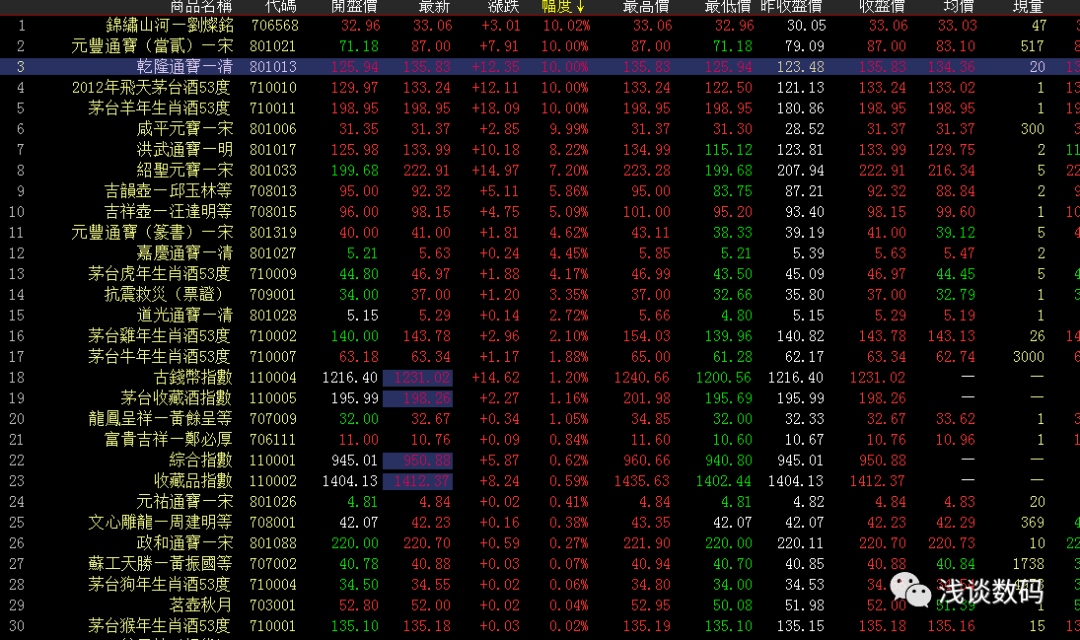Select row 嘉慶通寶一清

(540, 253)
